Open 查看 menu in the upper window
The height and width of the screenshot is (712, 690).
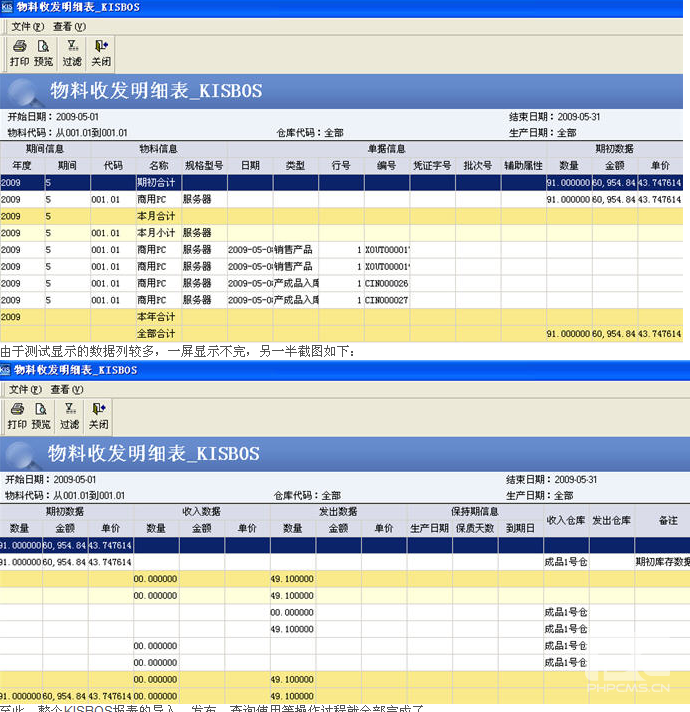69,26
